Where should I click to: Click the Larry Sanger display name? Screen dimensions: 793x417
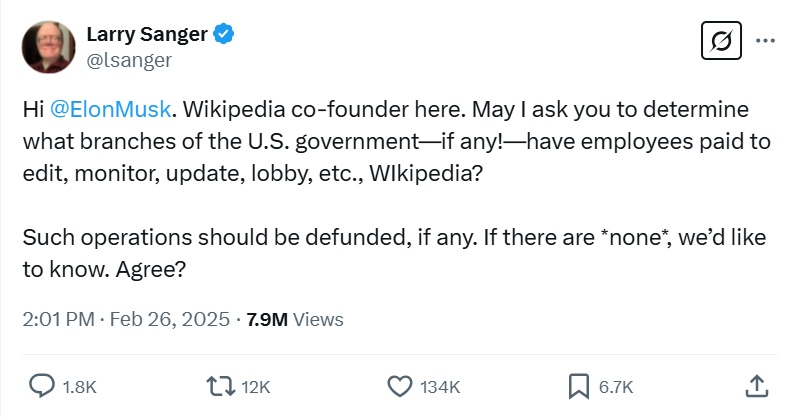pos(146,35)
